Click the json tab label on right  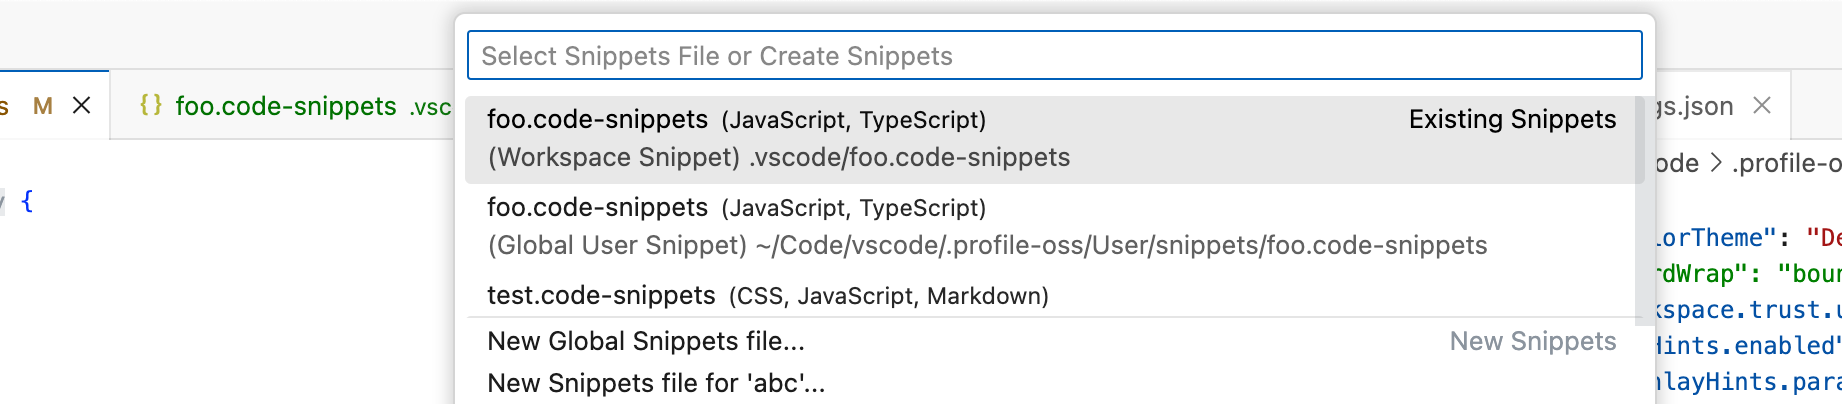coord(1695,106)
